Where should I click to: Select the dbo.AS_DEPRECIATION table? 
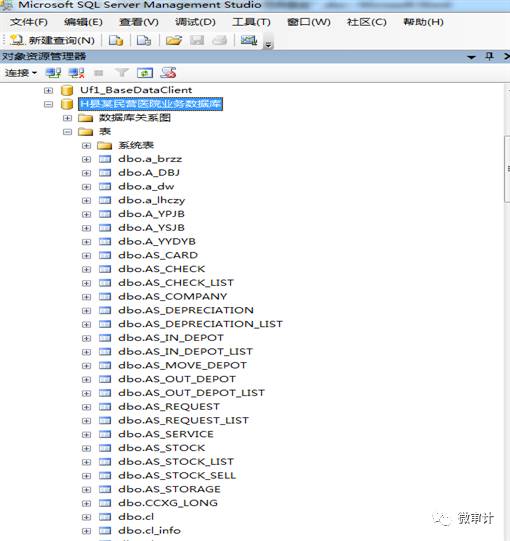(186, 310)
